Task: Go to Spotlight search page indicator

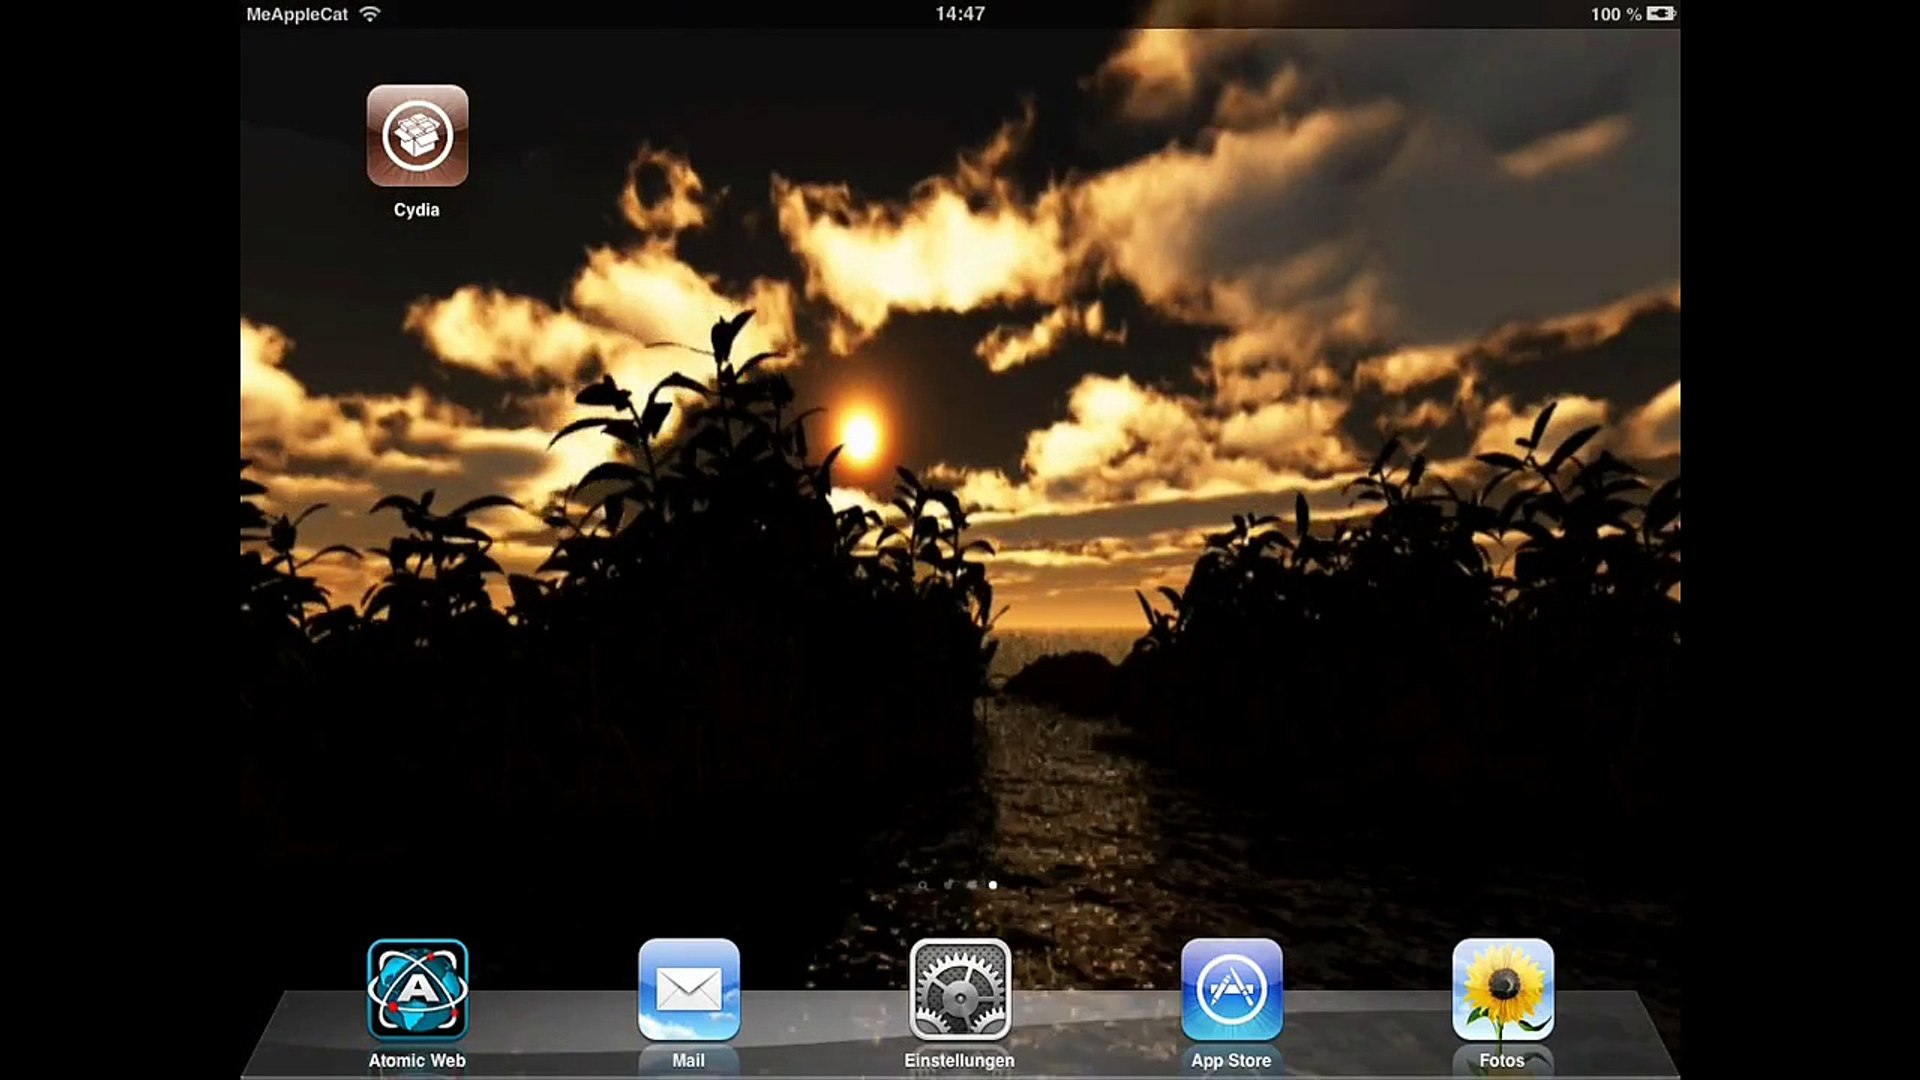Action: [922, 885]
